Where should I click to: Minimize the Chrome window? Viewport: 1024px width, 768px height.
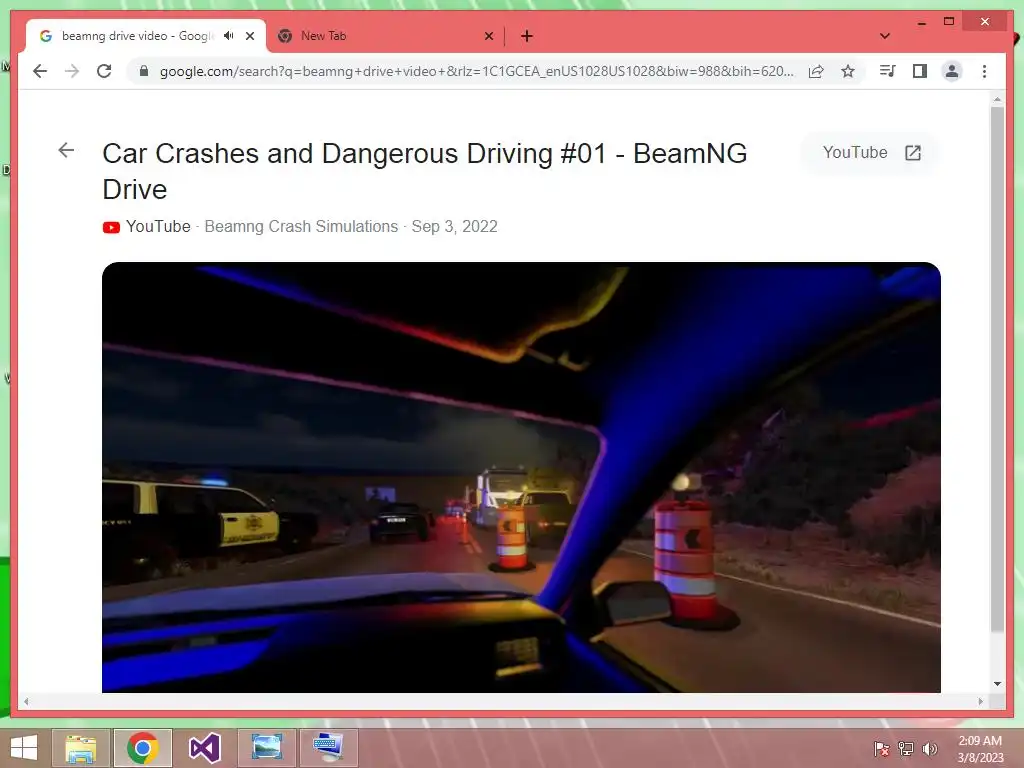click(921, 22)
